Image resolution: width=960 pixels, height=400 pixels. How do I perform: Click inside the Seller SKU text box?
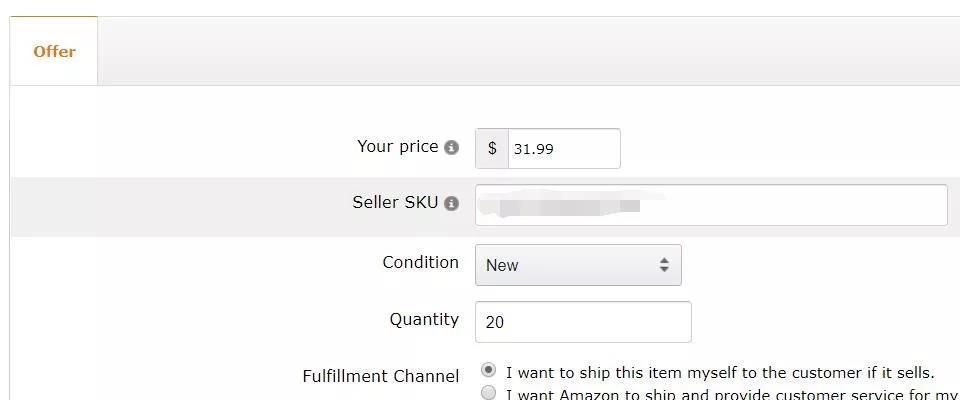pos(711,205)
